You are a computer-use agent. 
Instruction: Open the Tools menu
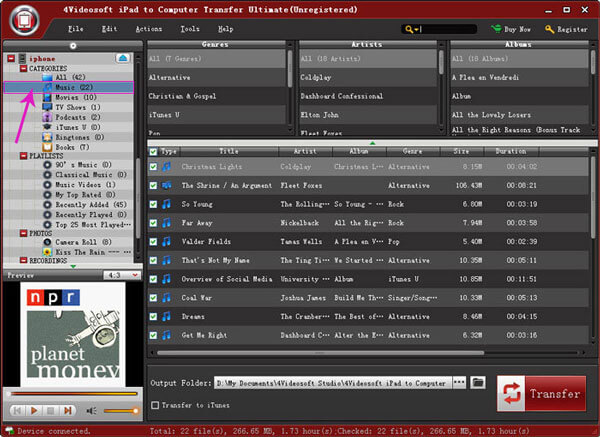click(x=190, y=30)
